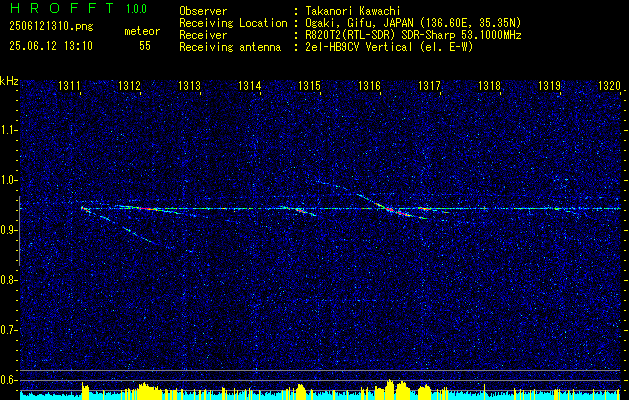629x400 pixels.
Task: Click the kHz axis unit label
Action: click(x=9, y=81)
